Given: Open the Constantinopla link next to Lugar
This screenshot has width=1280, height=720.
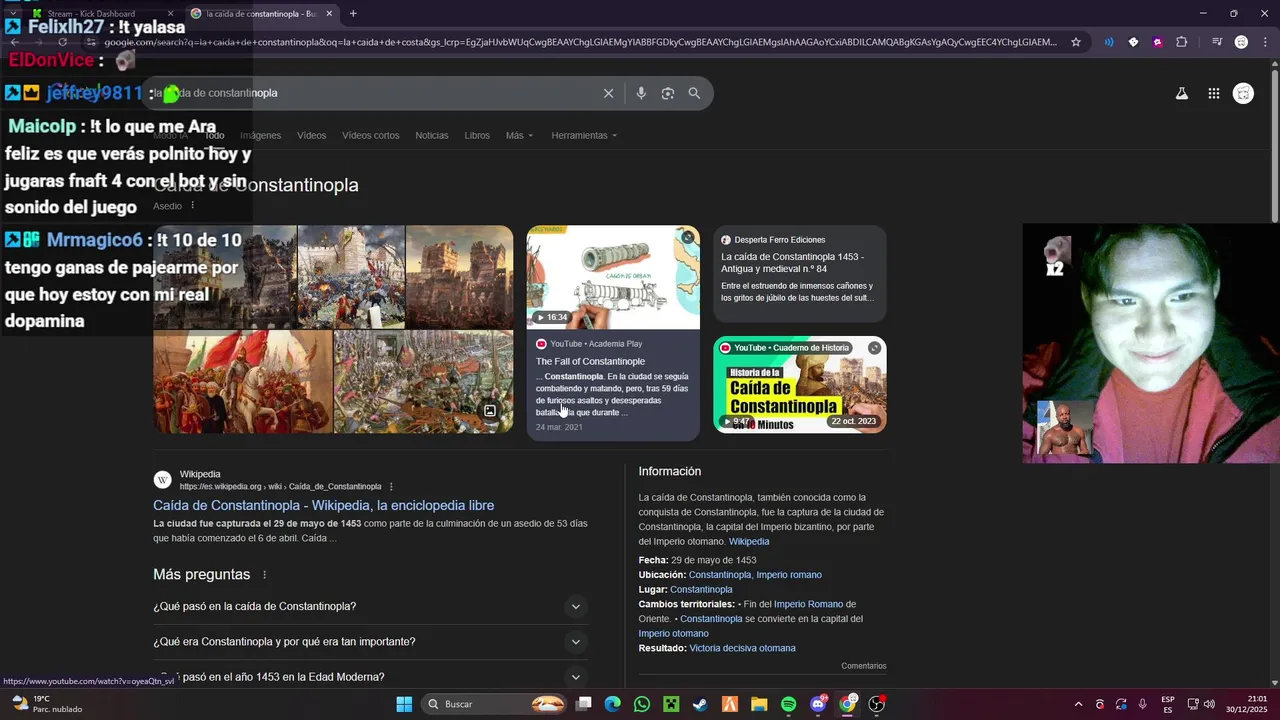Looking at the screenshot, I should (x=701, y=590).
